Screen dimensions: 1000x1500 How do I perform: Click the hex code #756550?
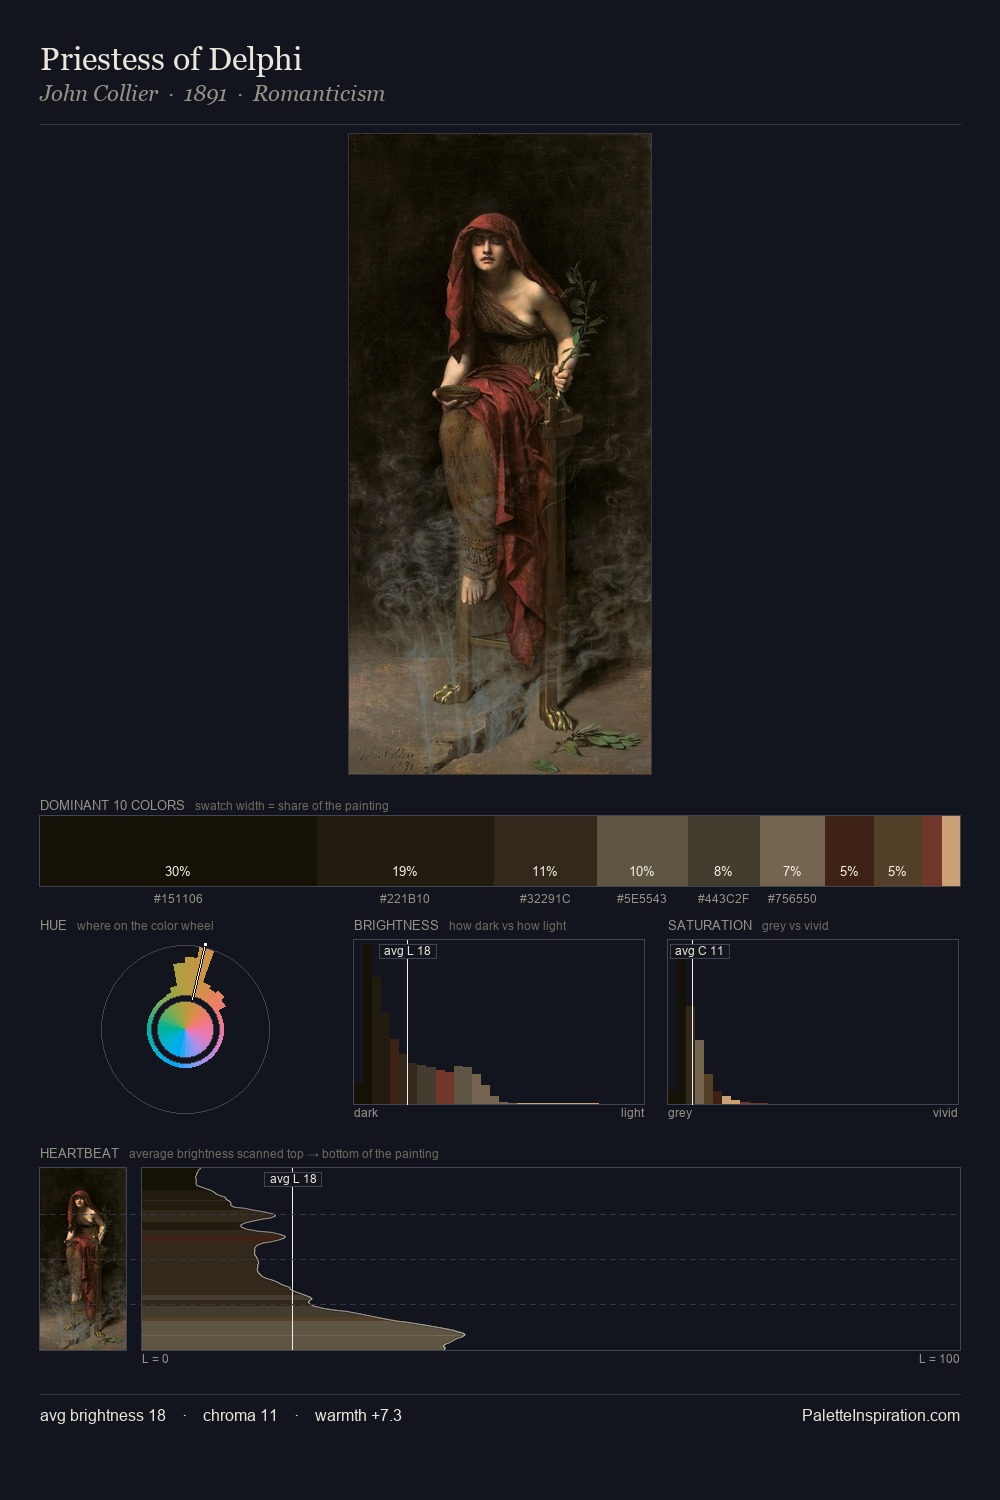792,899
